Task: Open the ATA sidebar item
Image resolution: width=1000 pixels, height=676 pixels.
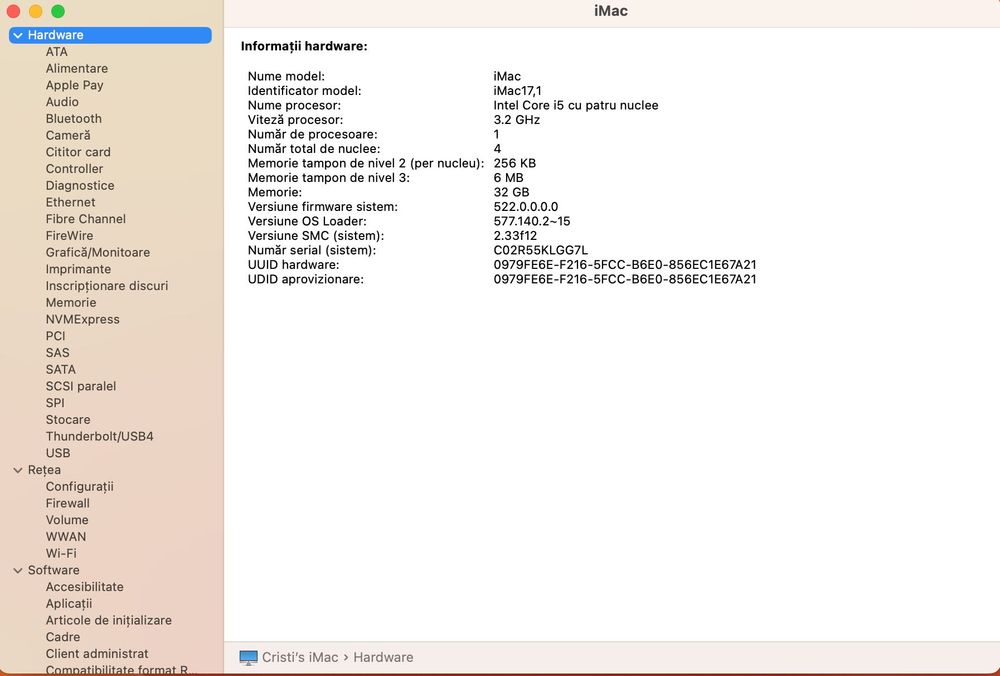Action: (x=56, y=52)
